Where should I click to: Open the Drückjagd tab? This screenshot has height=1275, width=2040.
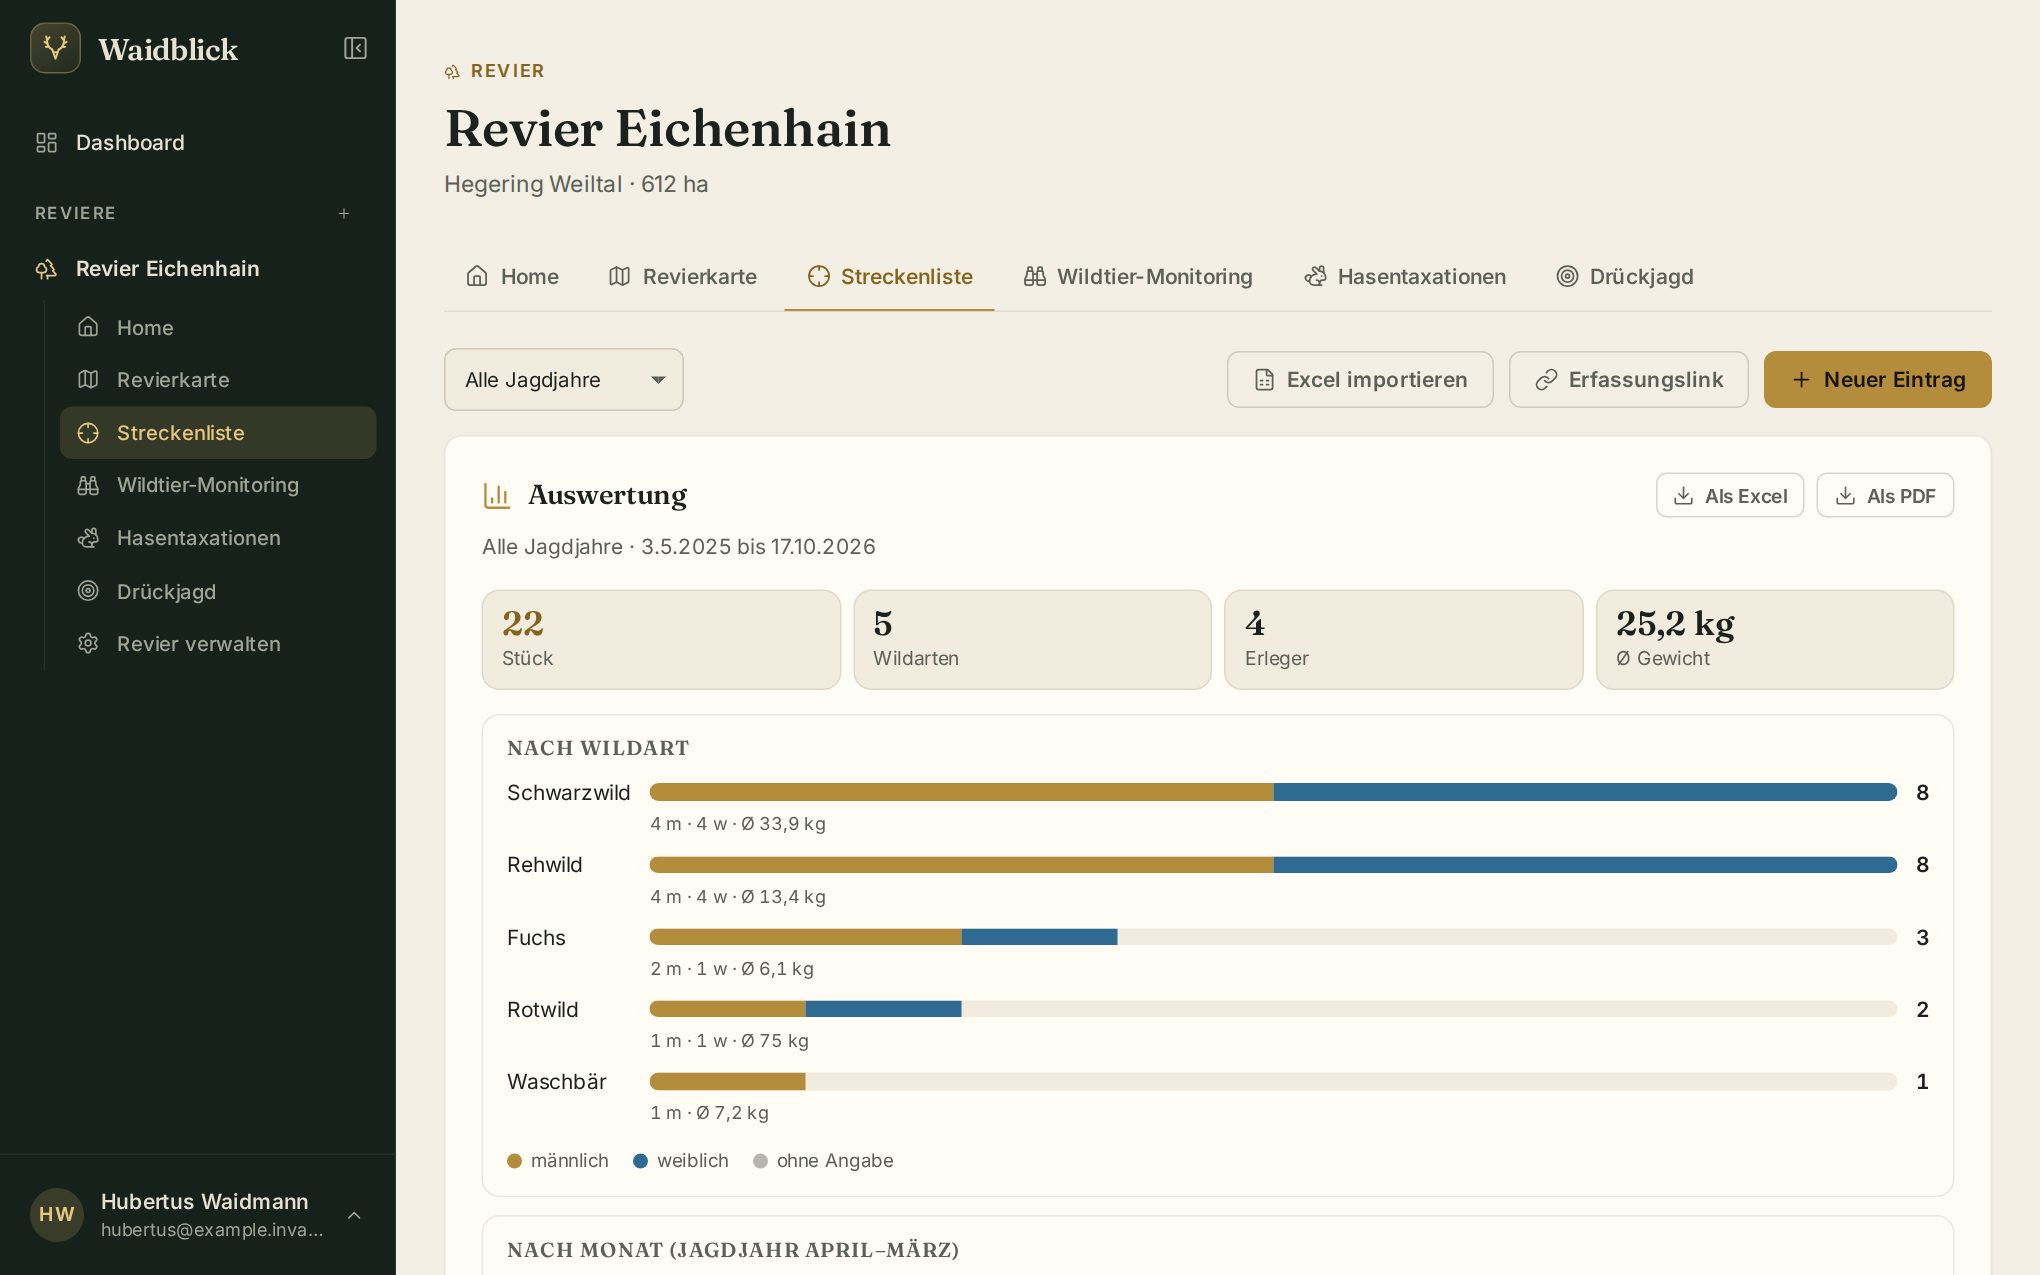point(1625,277)
